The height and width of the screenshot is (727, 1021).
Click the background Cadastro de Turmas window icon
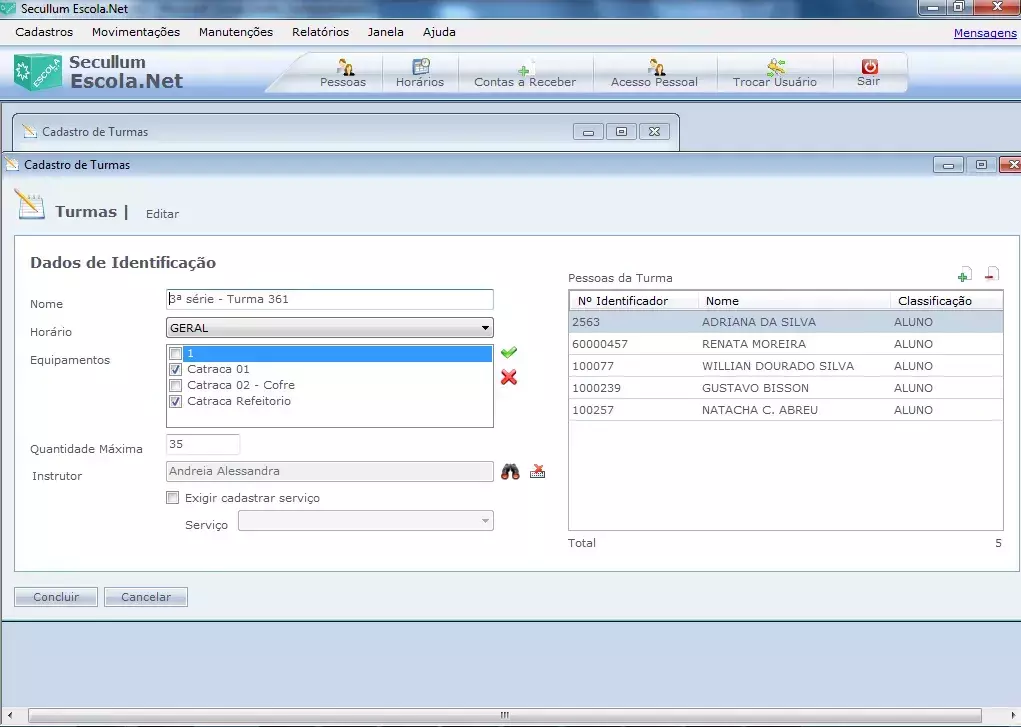click(30, 131)
